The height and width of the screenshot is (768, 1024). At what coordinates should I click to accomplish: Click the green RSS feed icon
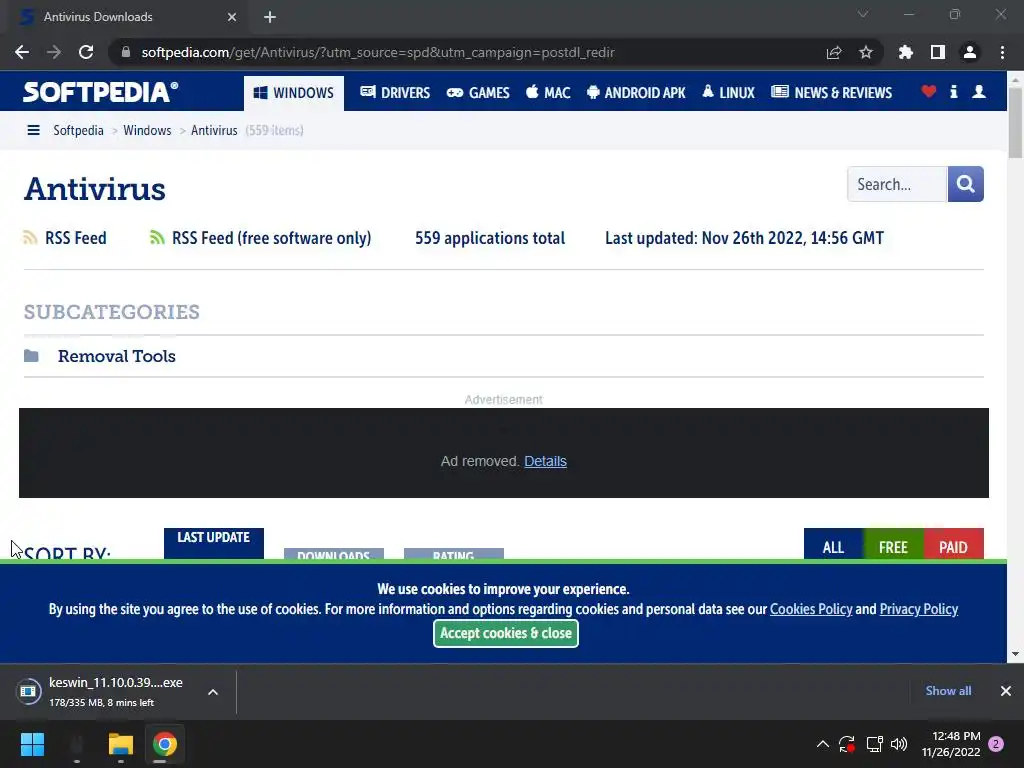(157, 238)
